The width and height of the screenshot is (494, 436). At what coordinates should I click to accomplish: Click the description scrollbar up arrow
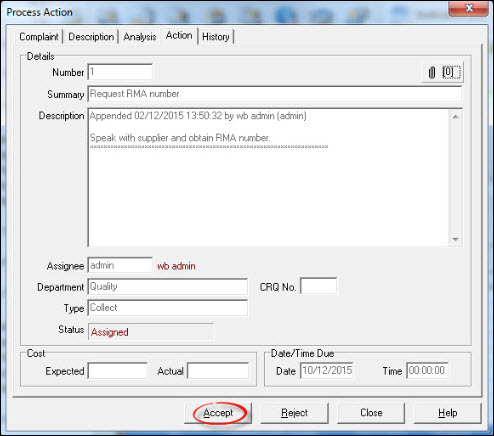click(x=456, y=116)
